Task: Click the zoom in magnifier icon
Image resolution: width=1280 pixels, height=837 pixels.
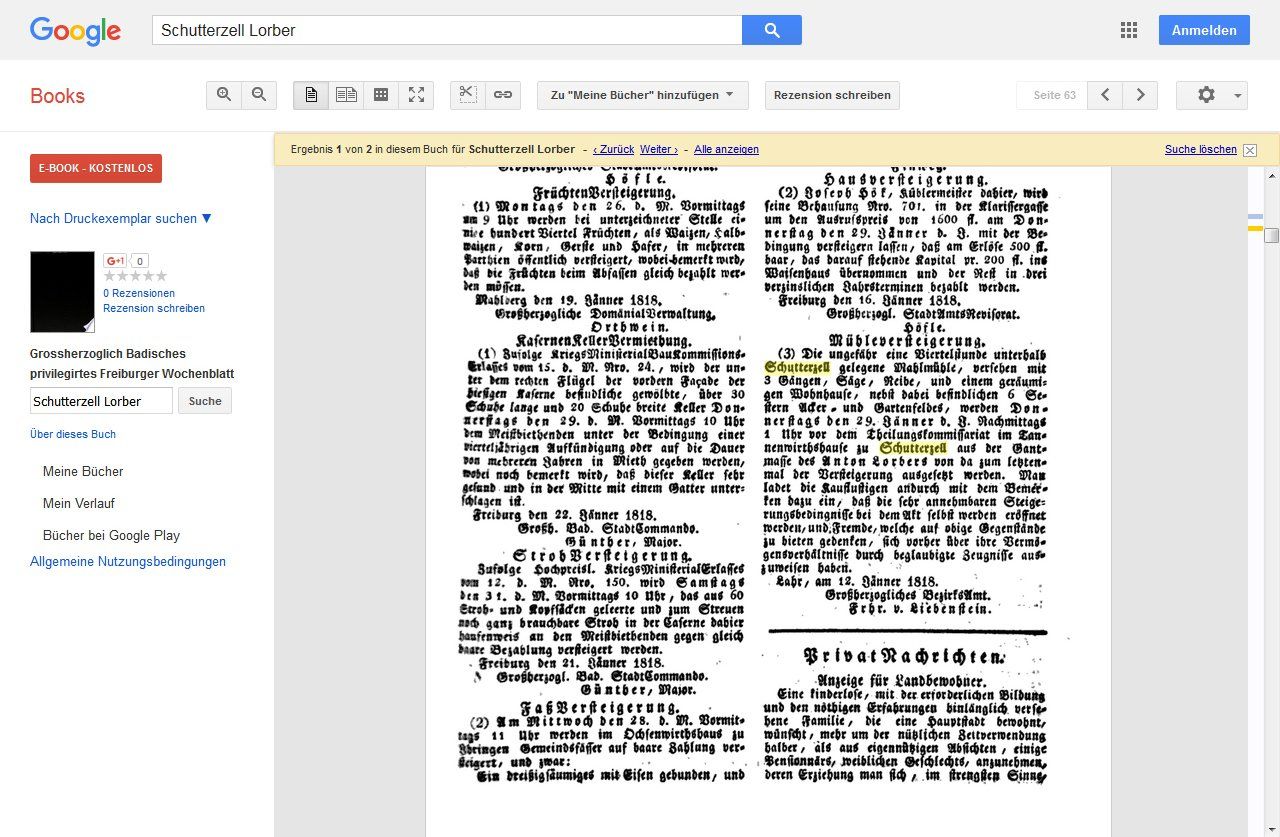Action: (224, 95)
